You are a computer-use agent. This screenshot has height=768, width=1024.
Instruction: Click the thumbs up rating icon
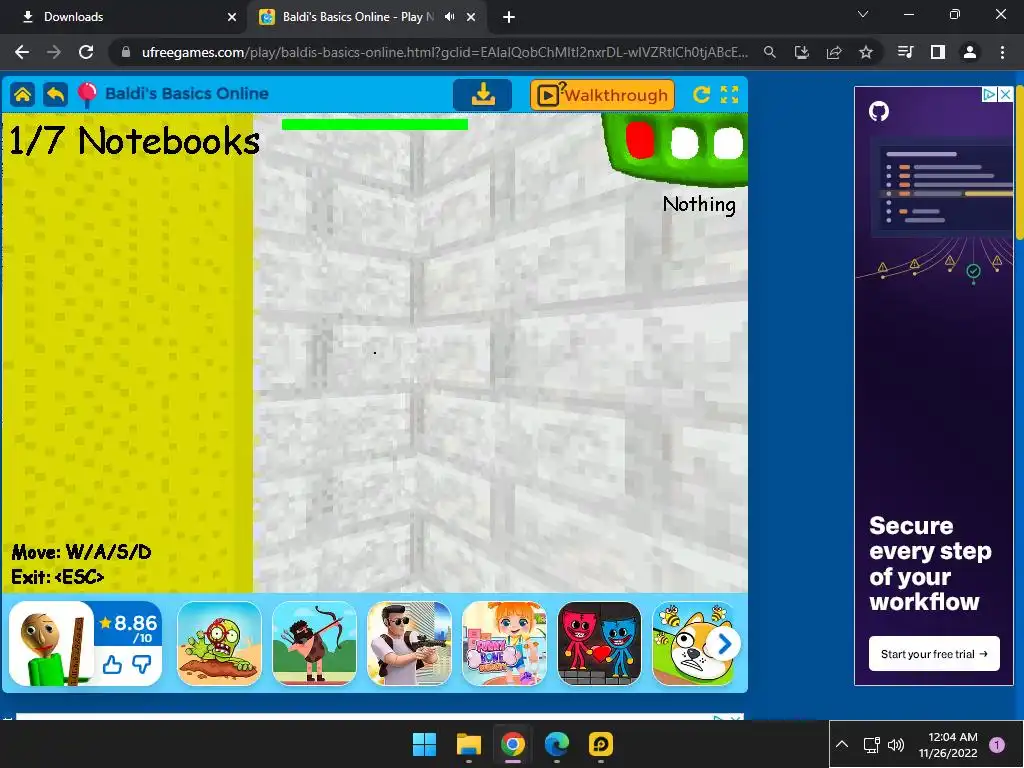pos(112,664)
